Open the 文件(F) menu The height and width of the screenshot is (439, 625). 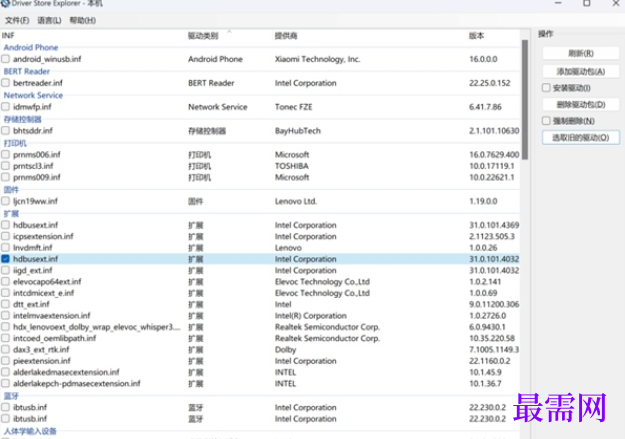click(x=17, y=20)
